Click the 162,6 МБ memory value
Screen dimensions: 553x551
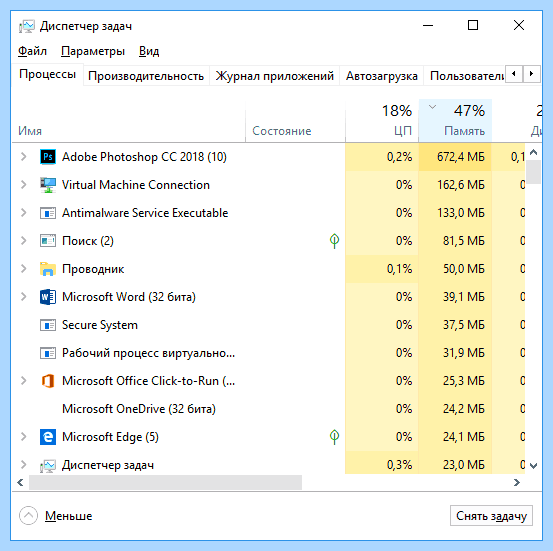pyautogui.click(x=461, y=185)
